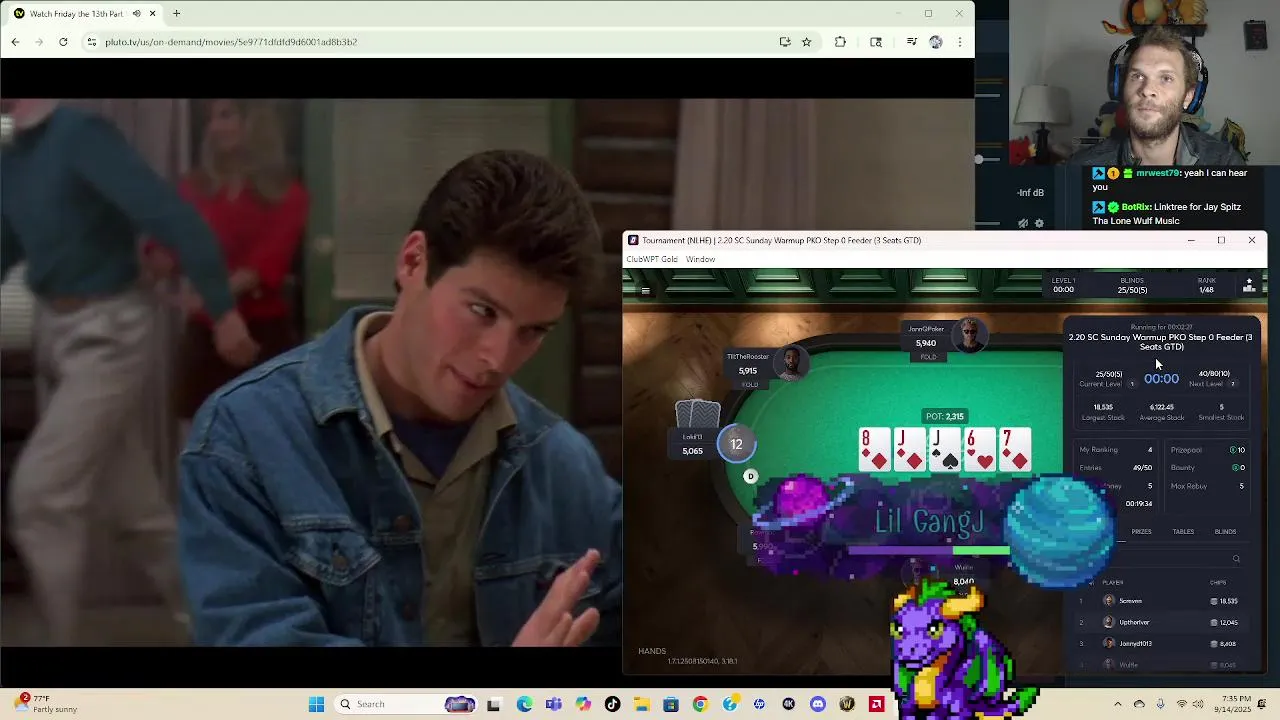Screen dimensions: 1280x720
Task: Click the Max Rebuy value row
Action: (1208, 486)
